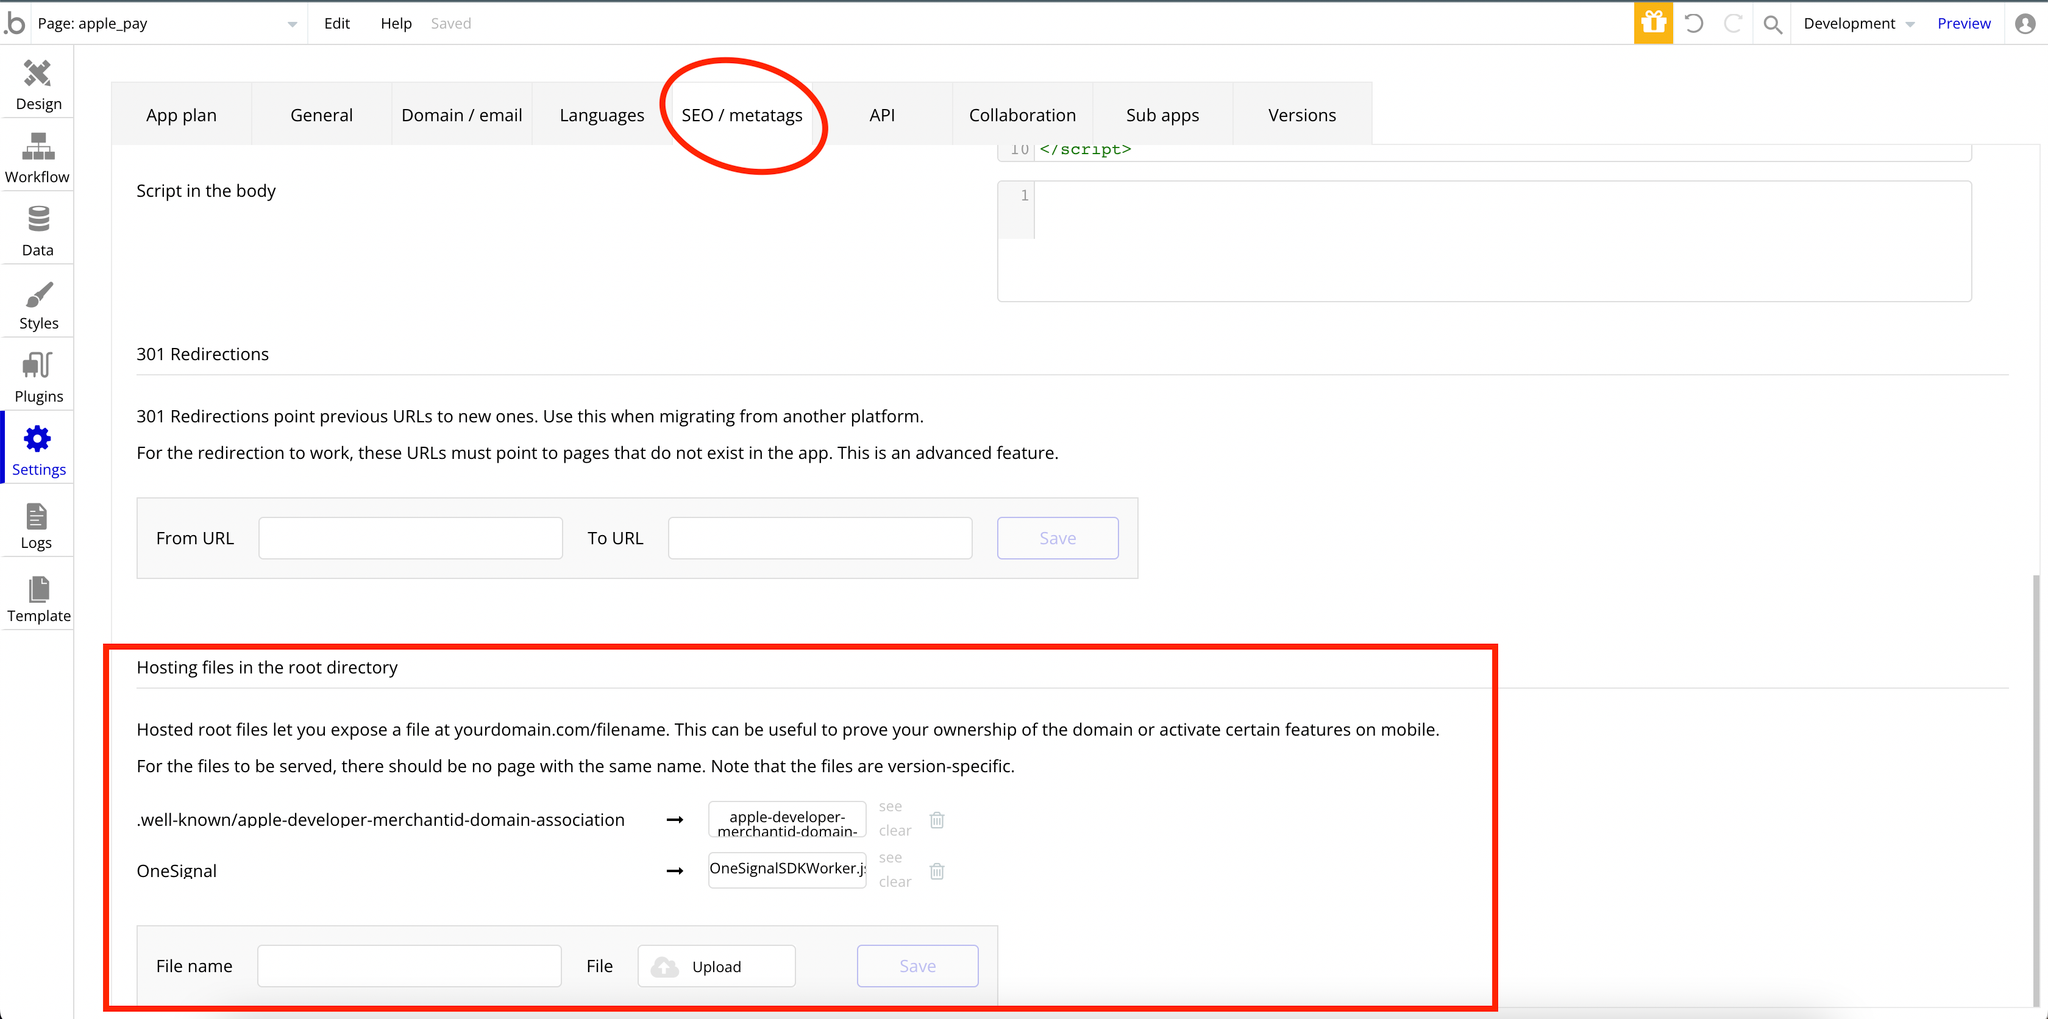This screenshot has width=2048, height=1019.
Task: Switch to the App plan tab
Action: pyautogui.click(x=181, y=114)
